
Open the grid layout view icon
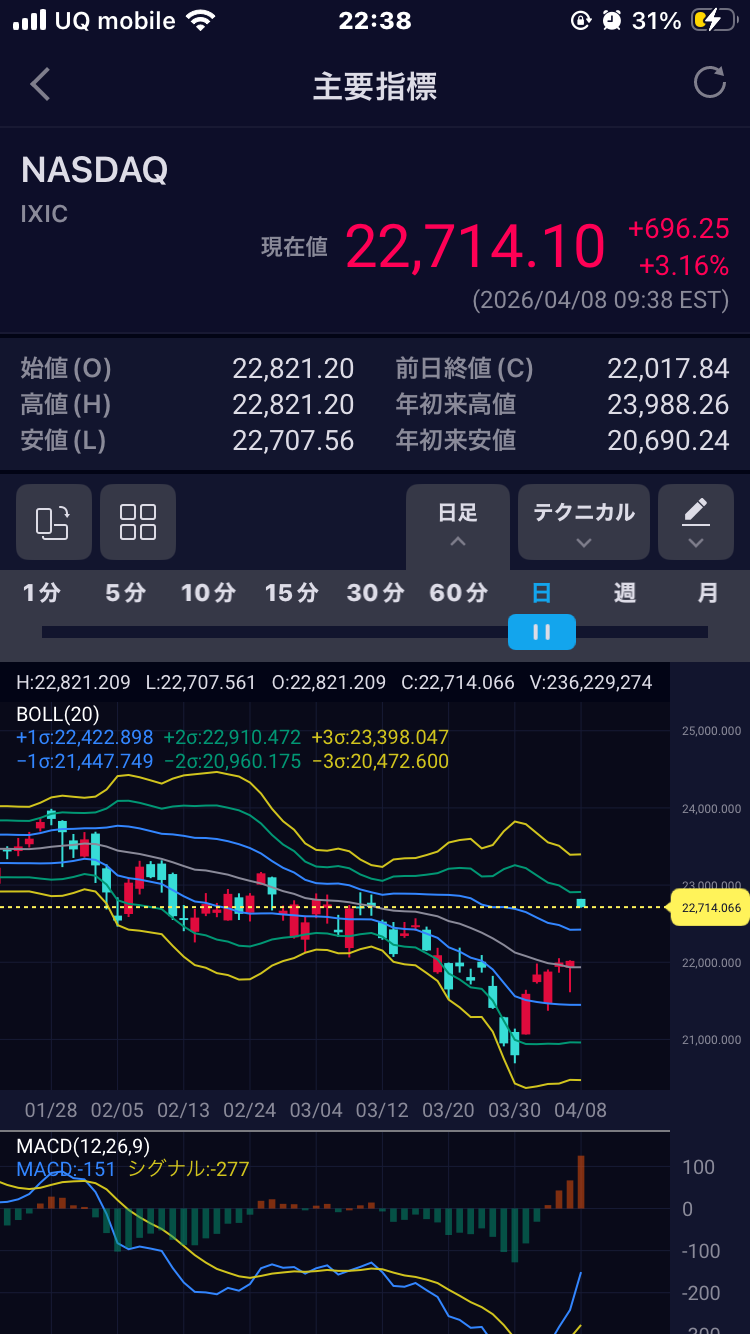tap(138, 522)
